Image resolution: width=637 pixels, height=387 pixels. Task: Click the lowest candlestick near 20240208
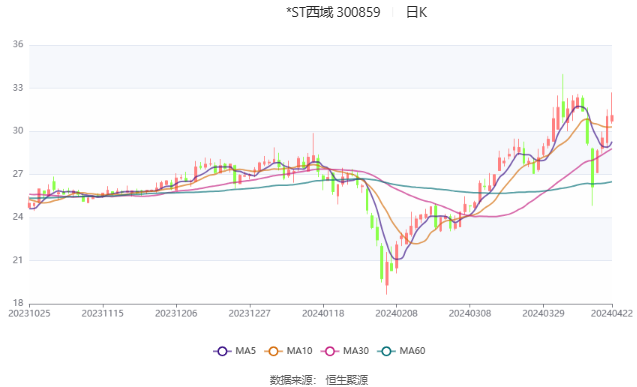pyautogui.click(x=387, y=274)
